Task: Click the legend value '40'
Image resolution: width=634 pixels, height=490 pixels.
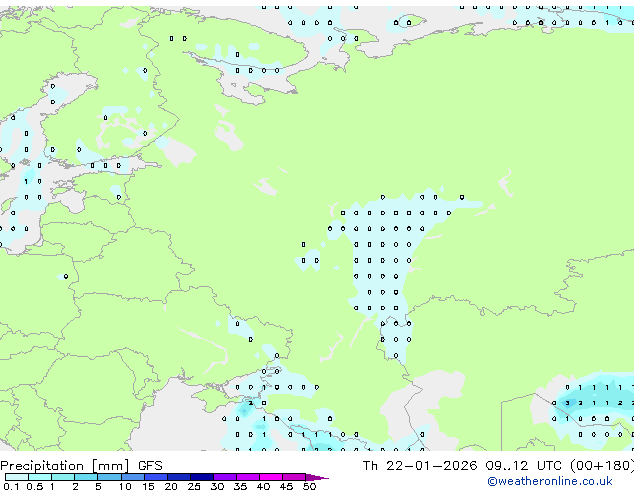Action: click(x=263, y=486)
